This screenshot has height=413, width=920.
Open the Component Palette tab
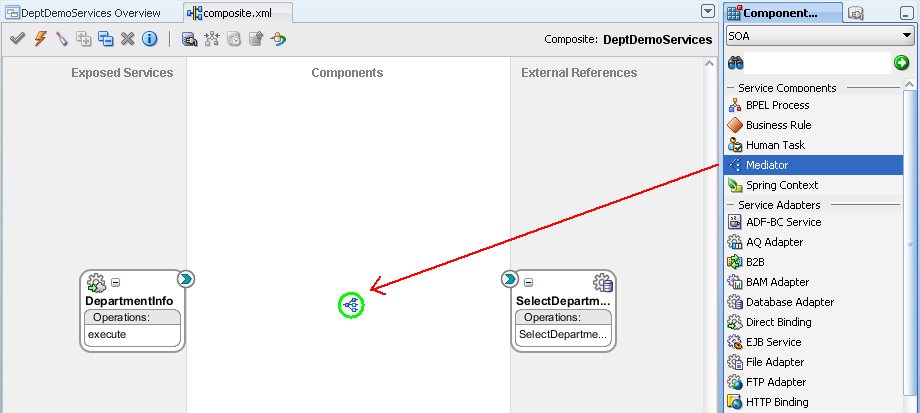pyautogui.click(x=782, y=12)
